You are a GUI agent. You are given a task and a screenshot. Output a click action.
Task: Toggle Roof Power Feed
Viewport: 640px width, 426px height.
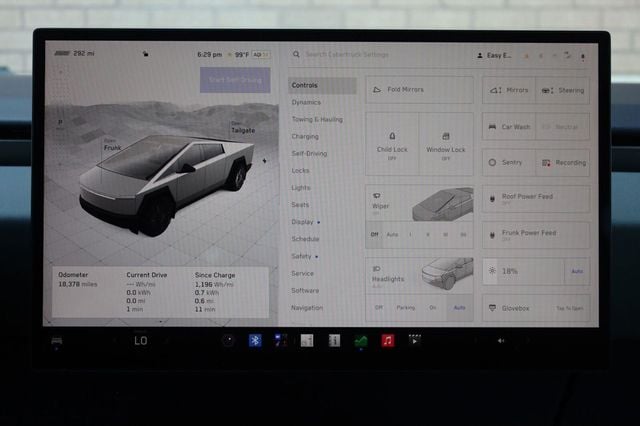(536, 199)
